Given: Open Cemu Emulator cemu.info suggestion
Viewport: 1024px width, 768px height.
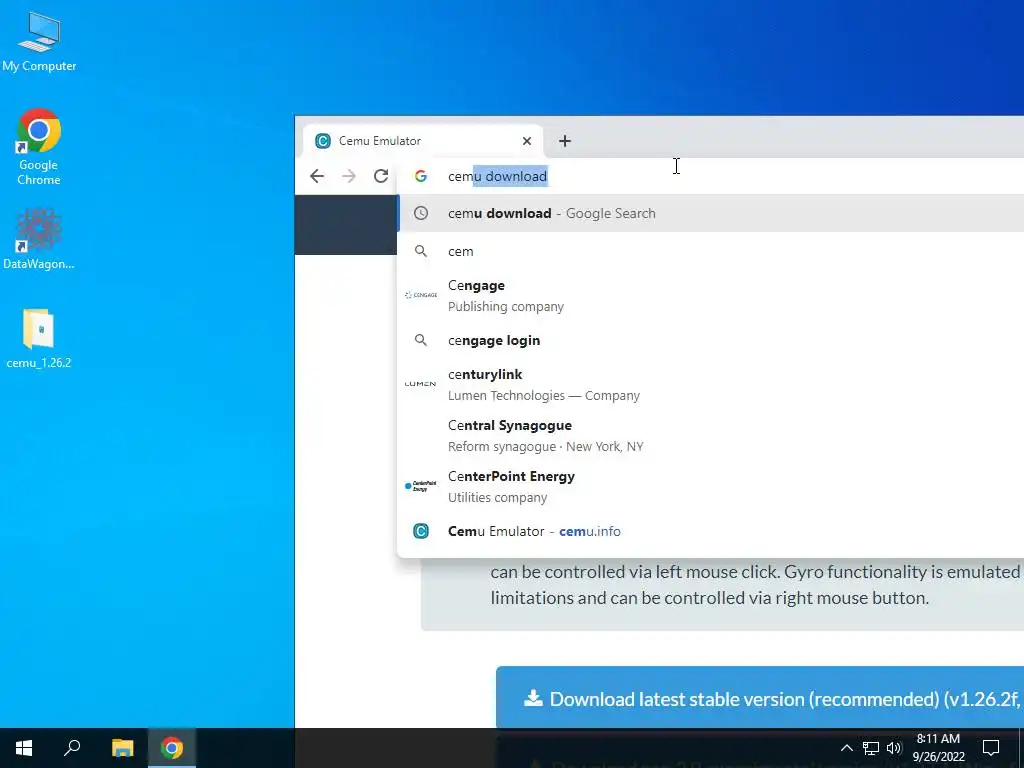Looking at the screenshot, I should click(711, 531).
